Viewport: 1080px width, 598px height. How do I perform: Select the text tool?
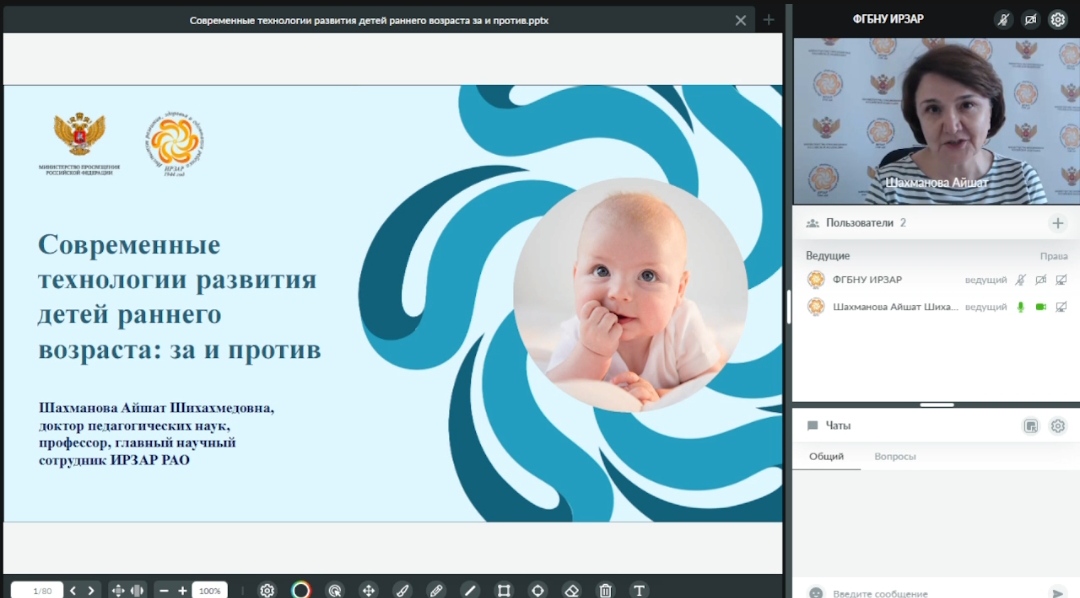[639, 590]
